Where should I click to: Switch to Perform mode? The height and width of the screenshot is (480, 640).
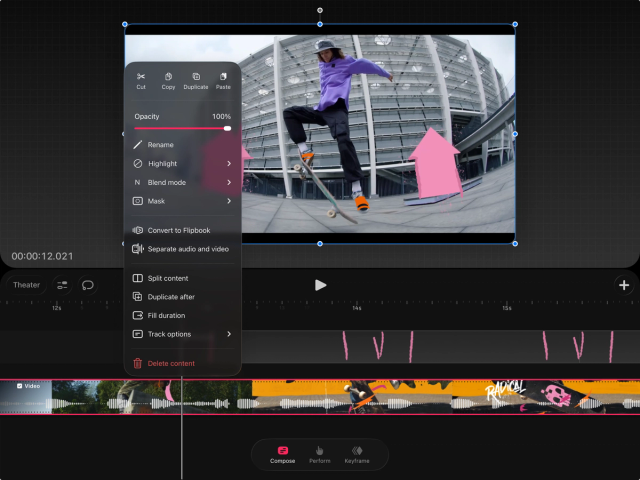(320, 454)
